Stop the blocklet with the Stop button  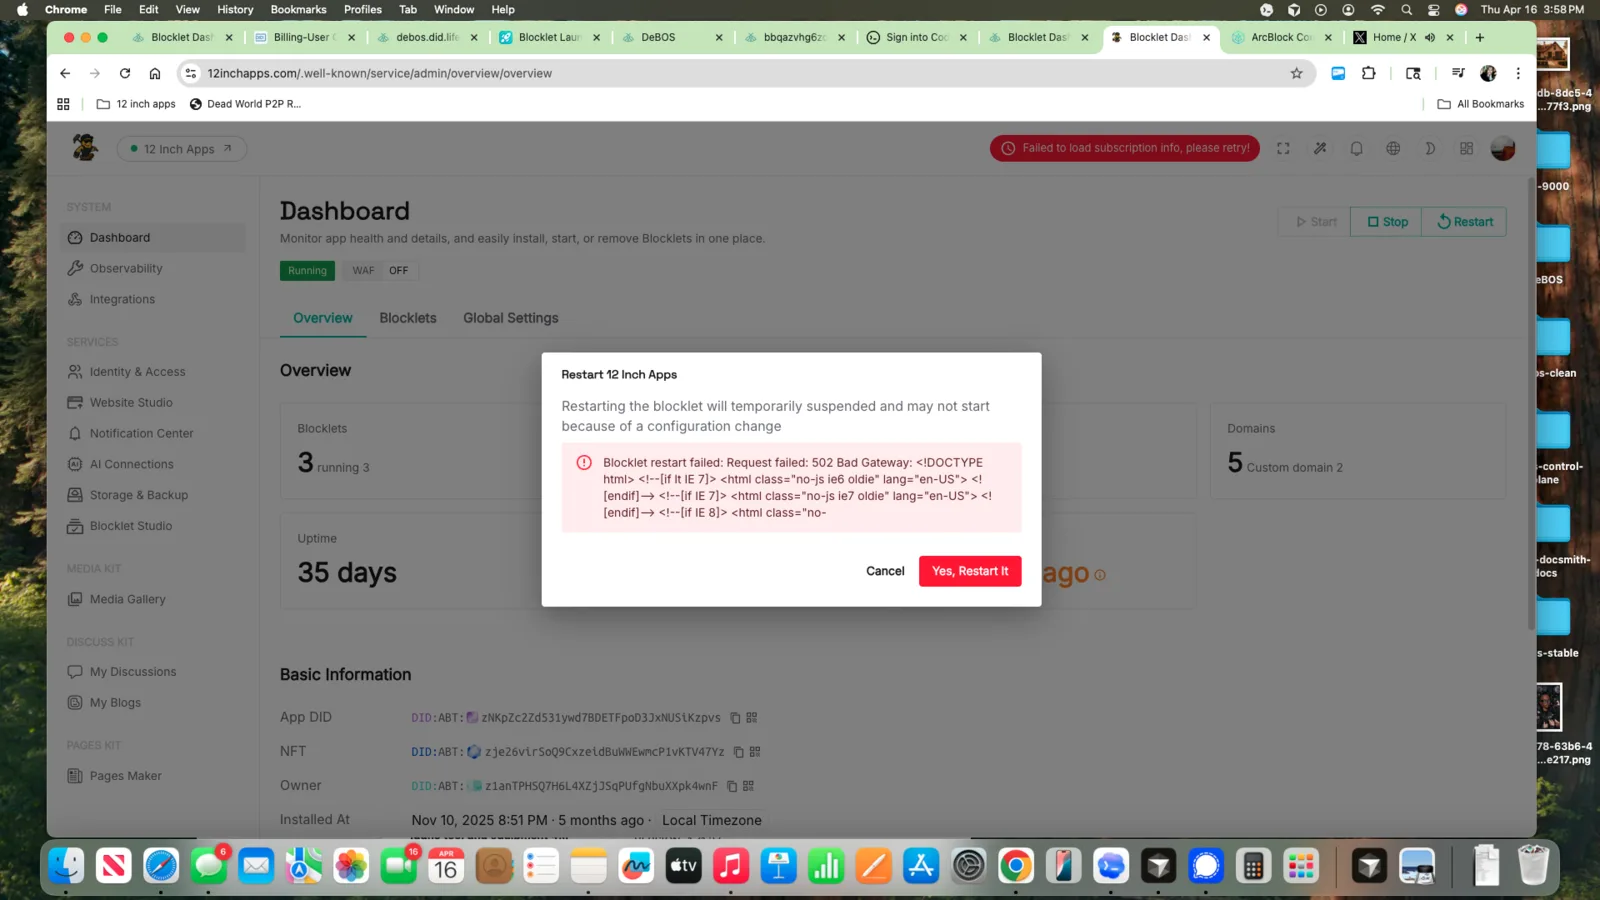pos(1386,222)
